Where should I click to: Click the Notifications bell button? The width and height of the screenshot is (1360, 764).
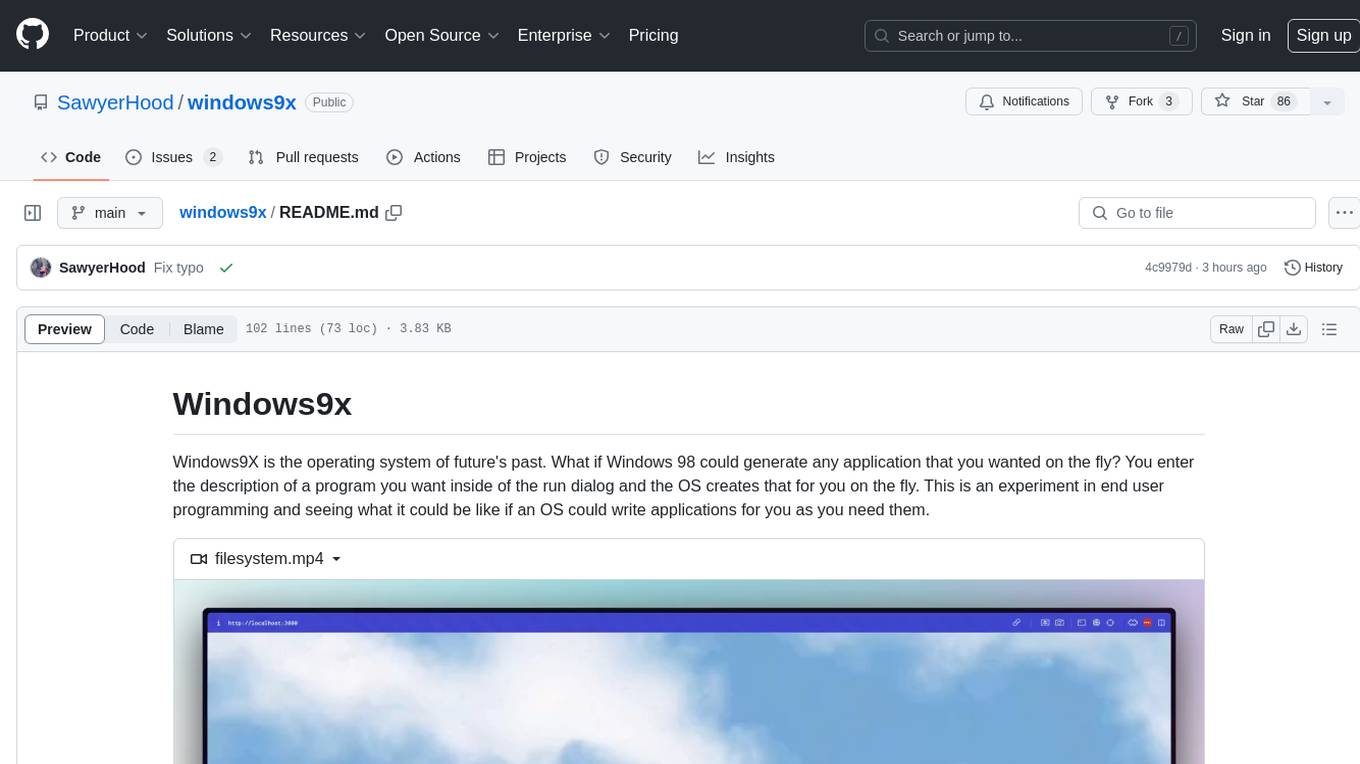tap(1024, 102)
